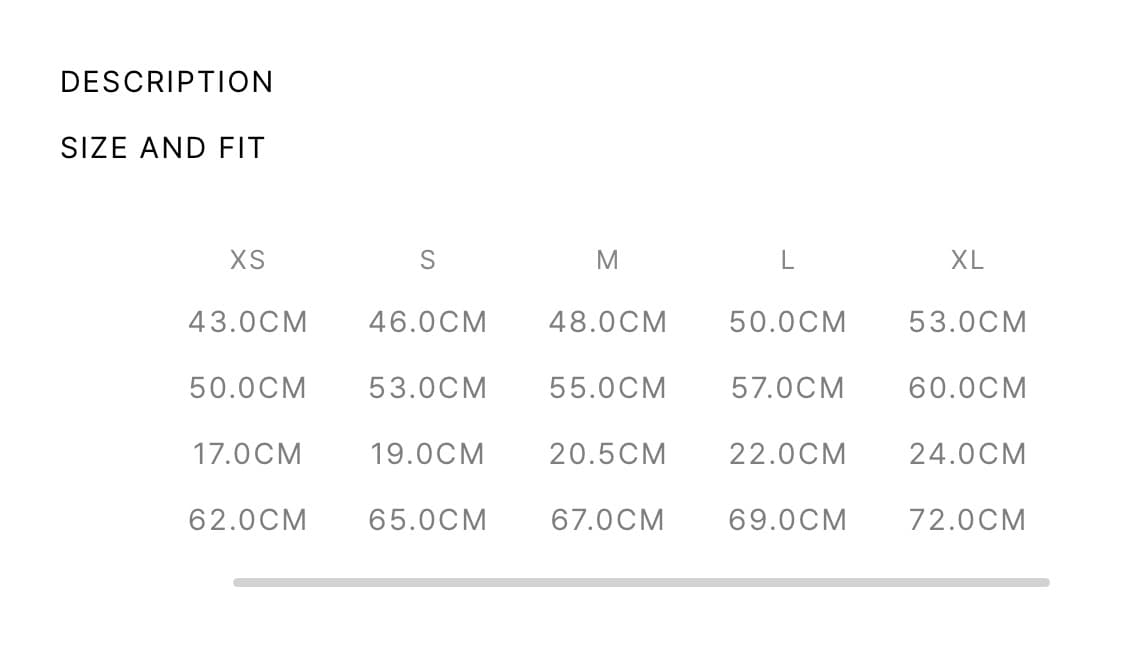Screen dimensions: 1125x663
Task: Select the 24.0CM cell under XL
Action: pos(968,454)
